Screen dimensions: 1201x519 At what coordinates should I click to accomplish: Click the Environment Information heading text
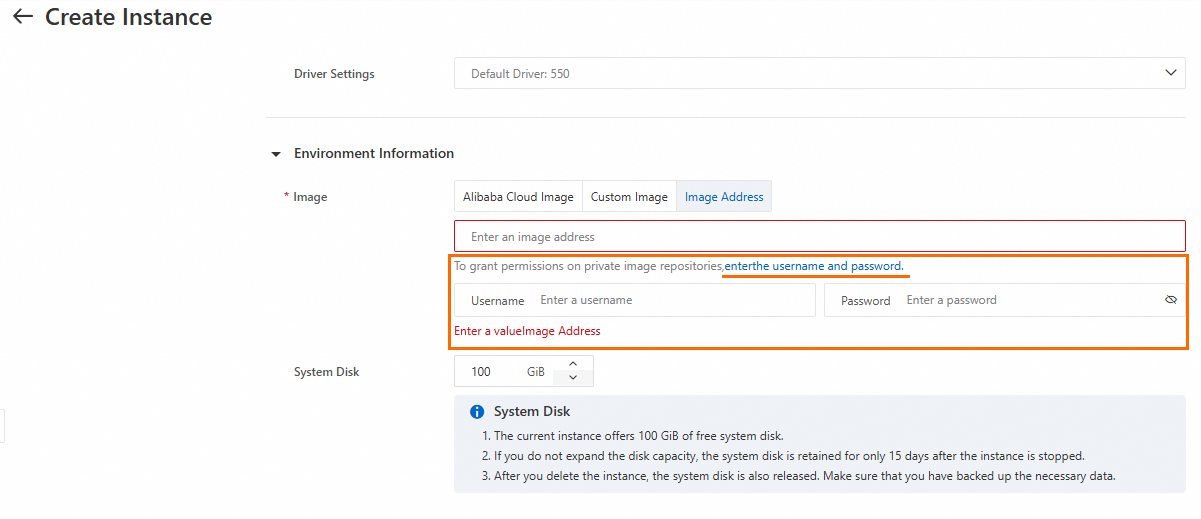pos(374,154)
